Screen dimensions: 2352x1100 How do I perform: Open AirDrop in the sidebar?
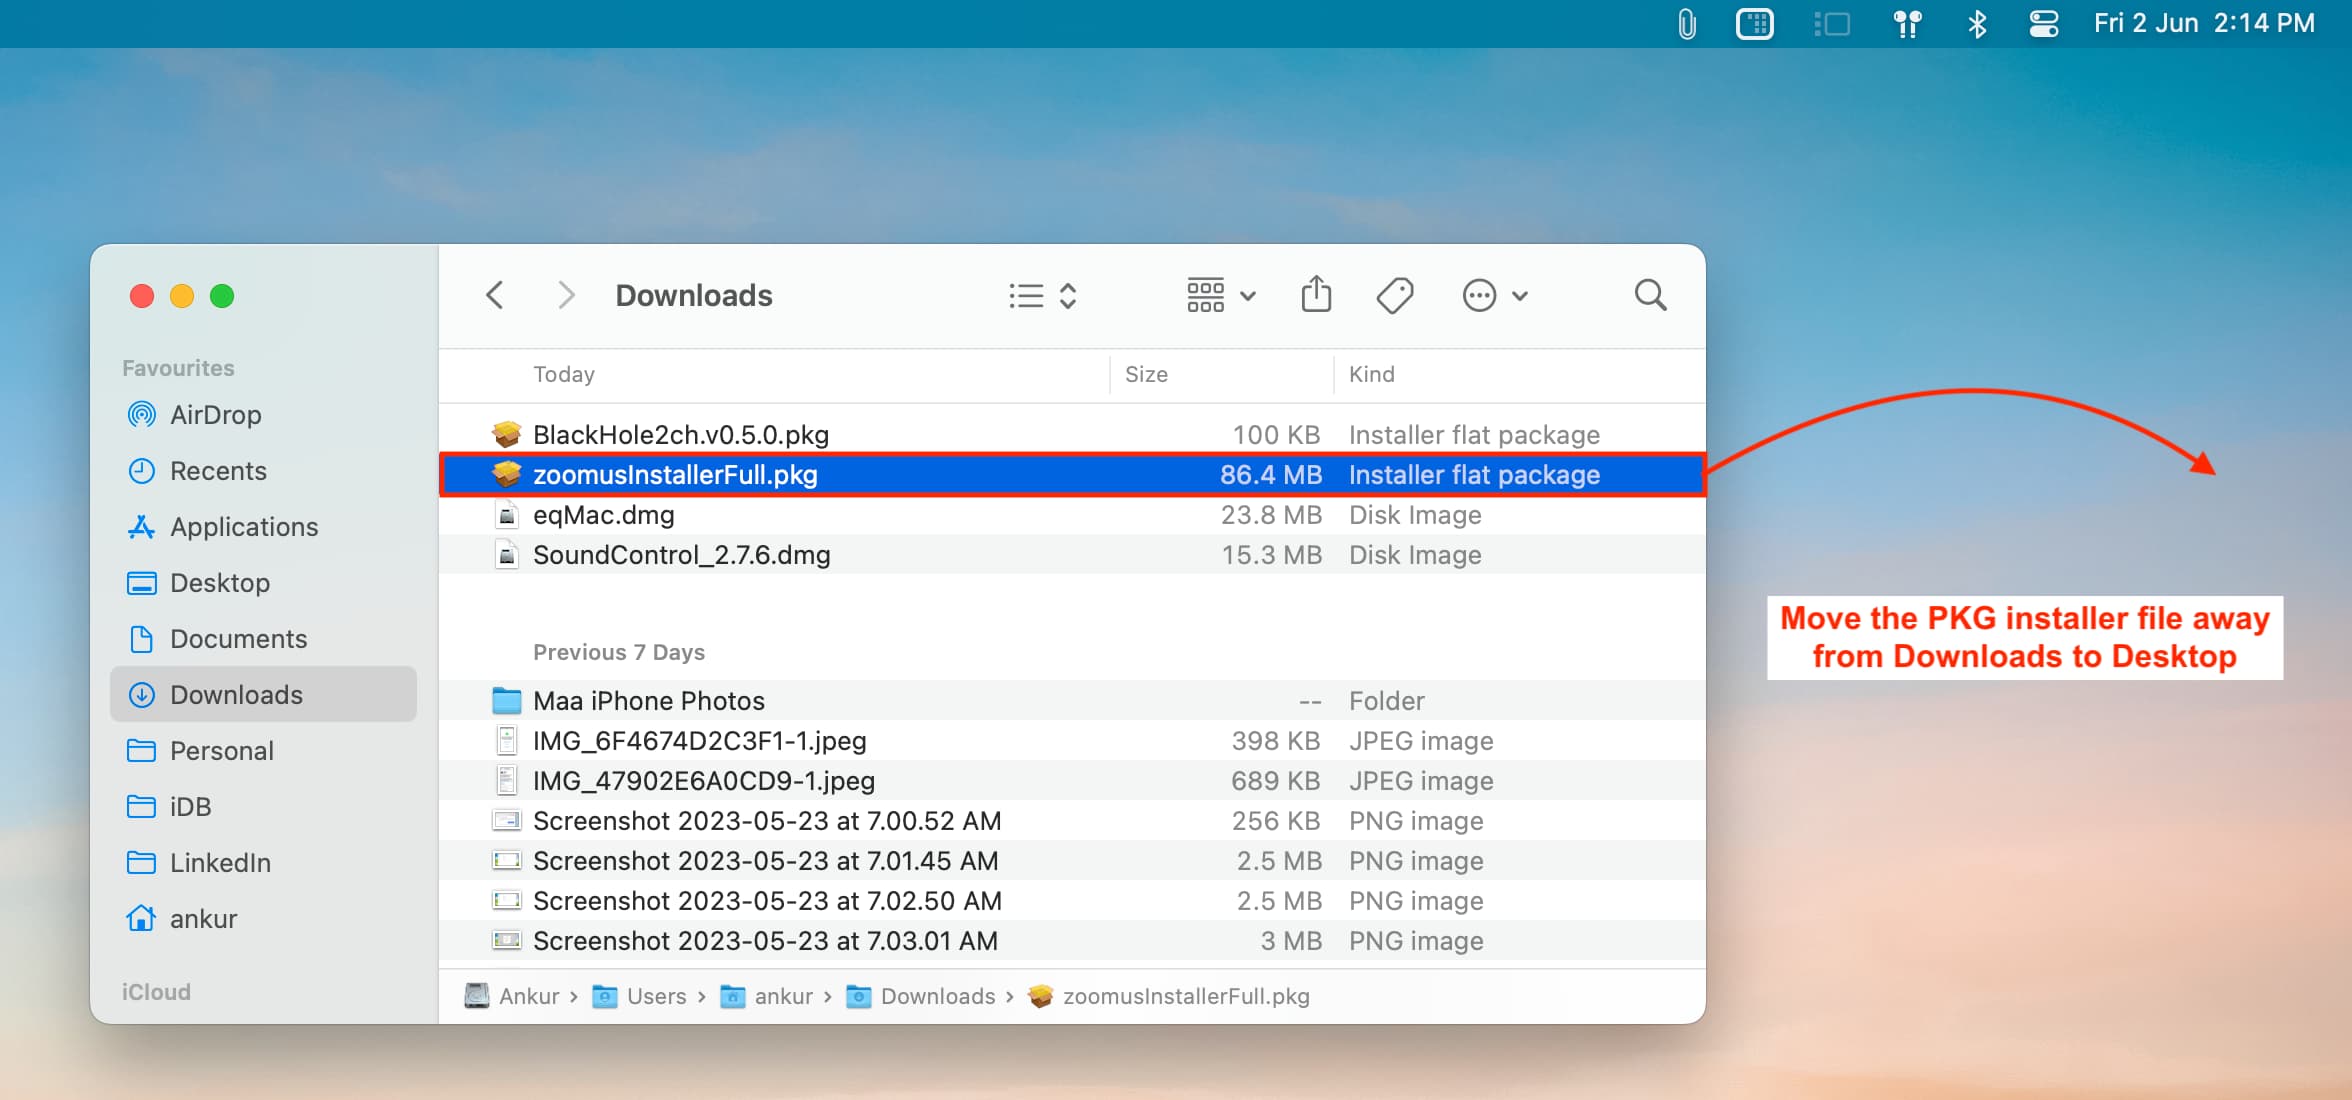(x=264, y=414)
